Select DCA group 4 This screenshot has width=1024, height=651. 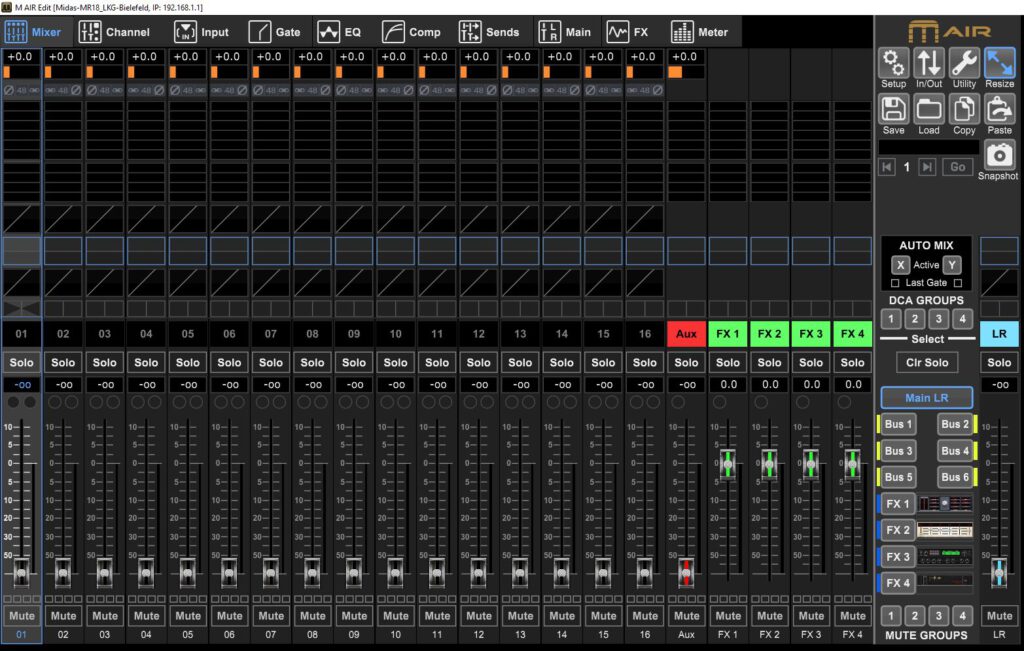(962, 319)
